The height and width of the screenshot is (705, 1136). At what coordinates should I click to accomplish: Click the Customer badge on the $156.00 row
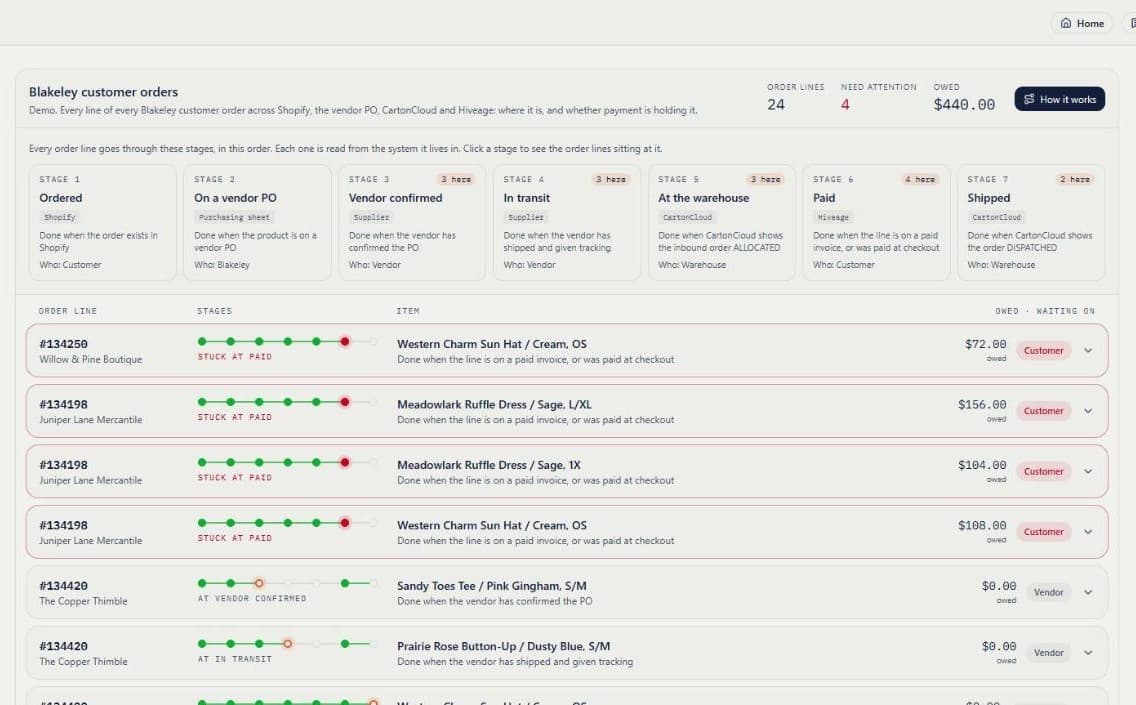pyautogui.click(x=1043, y=411)
